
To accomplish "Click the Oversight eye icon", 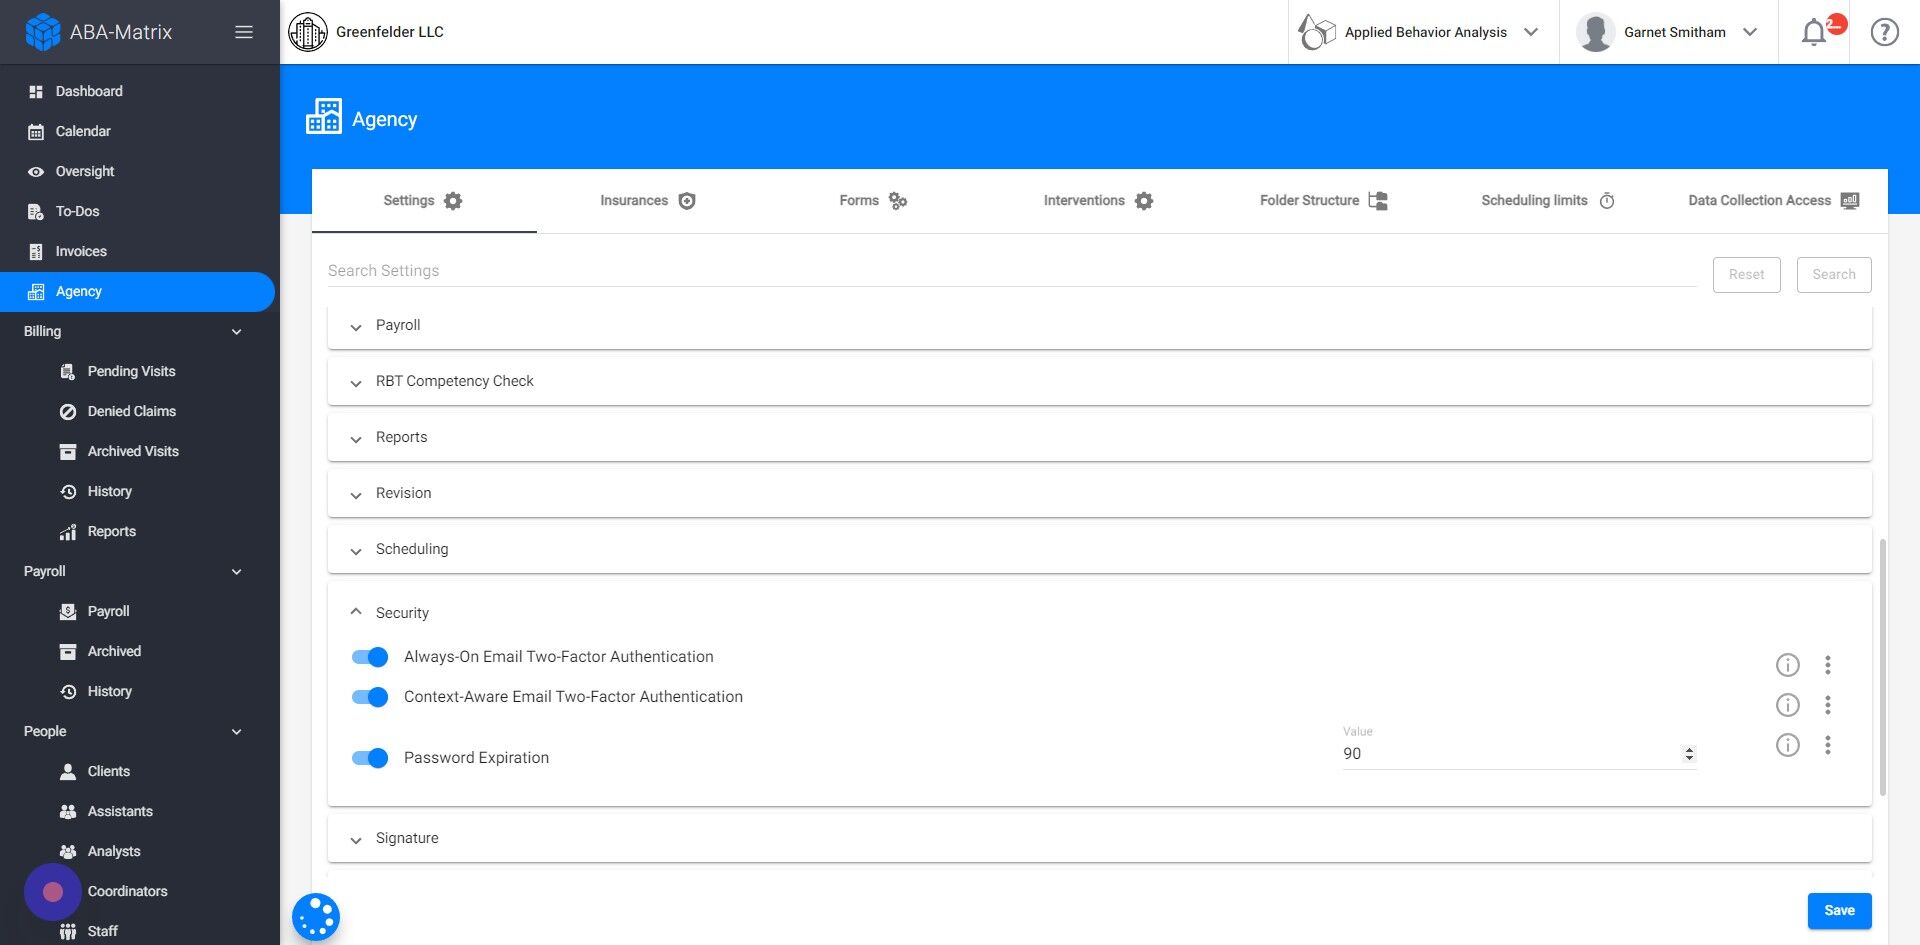I will [x=36, y=172].
